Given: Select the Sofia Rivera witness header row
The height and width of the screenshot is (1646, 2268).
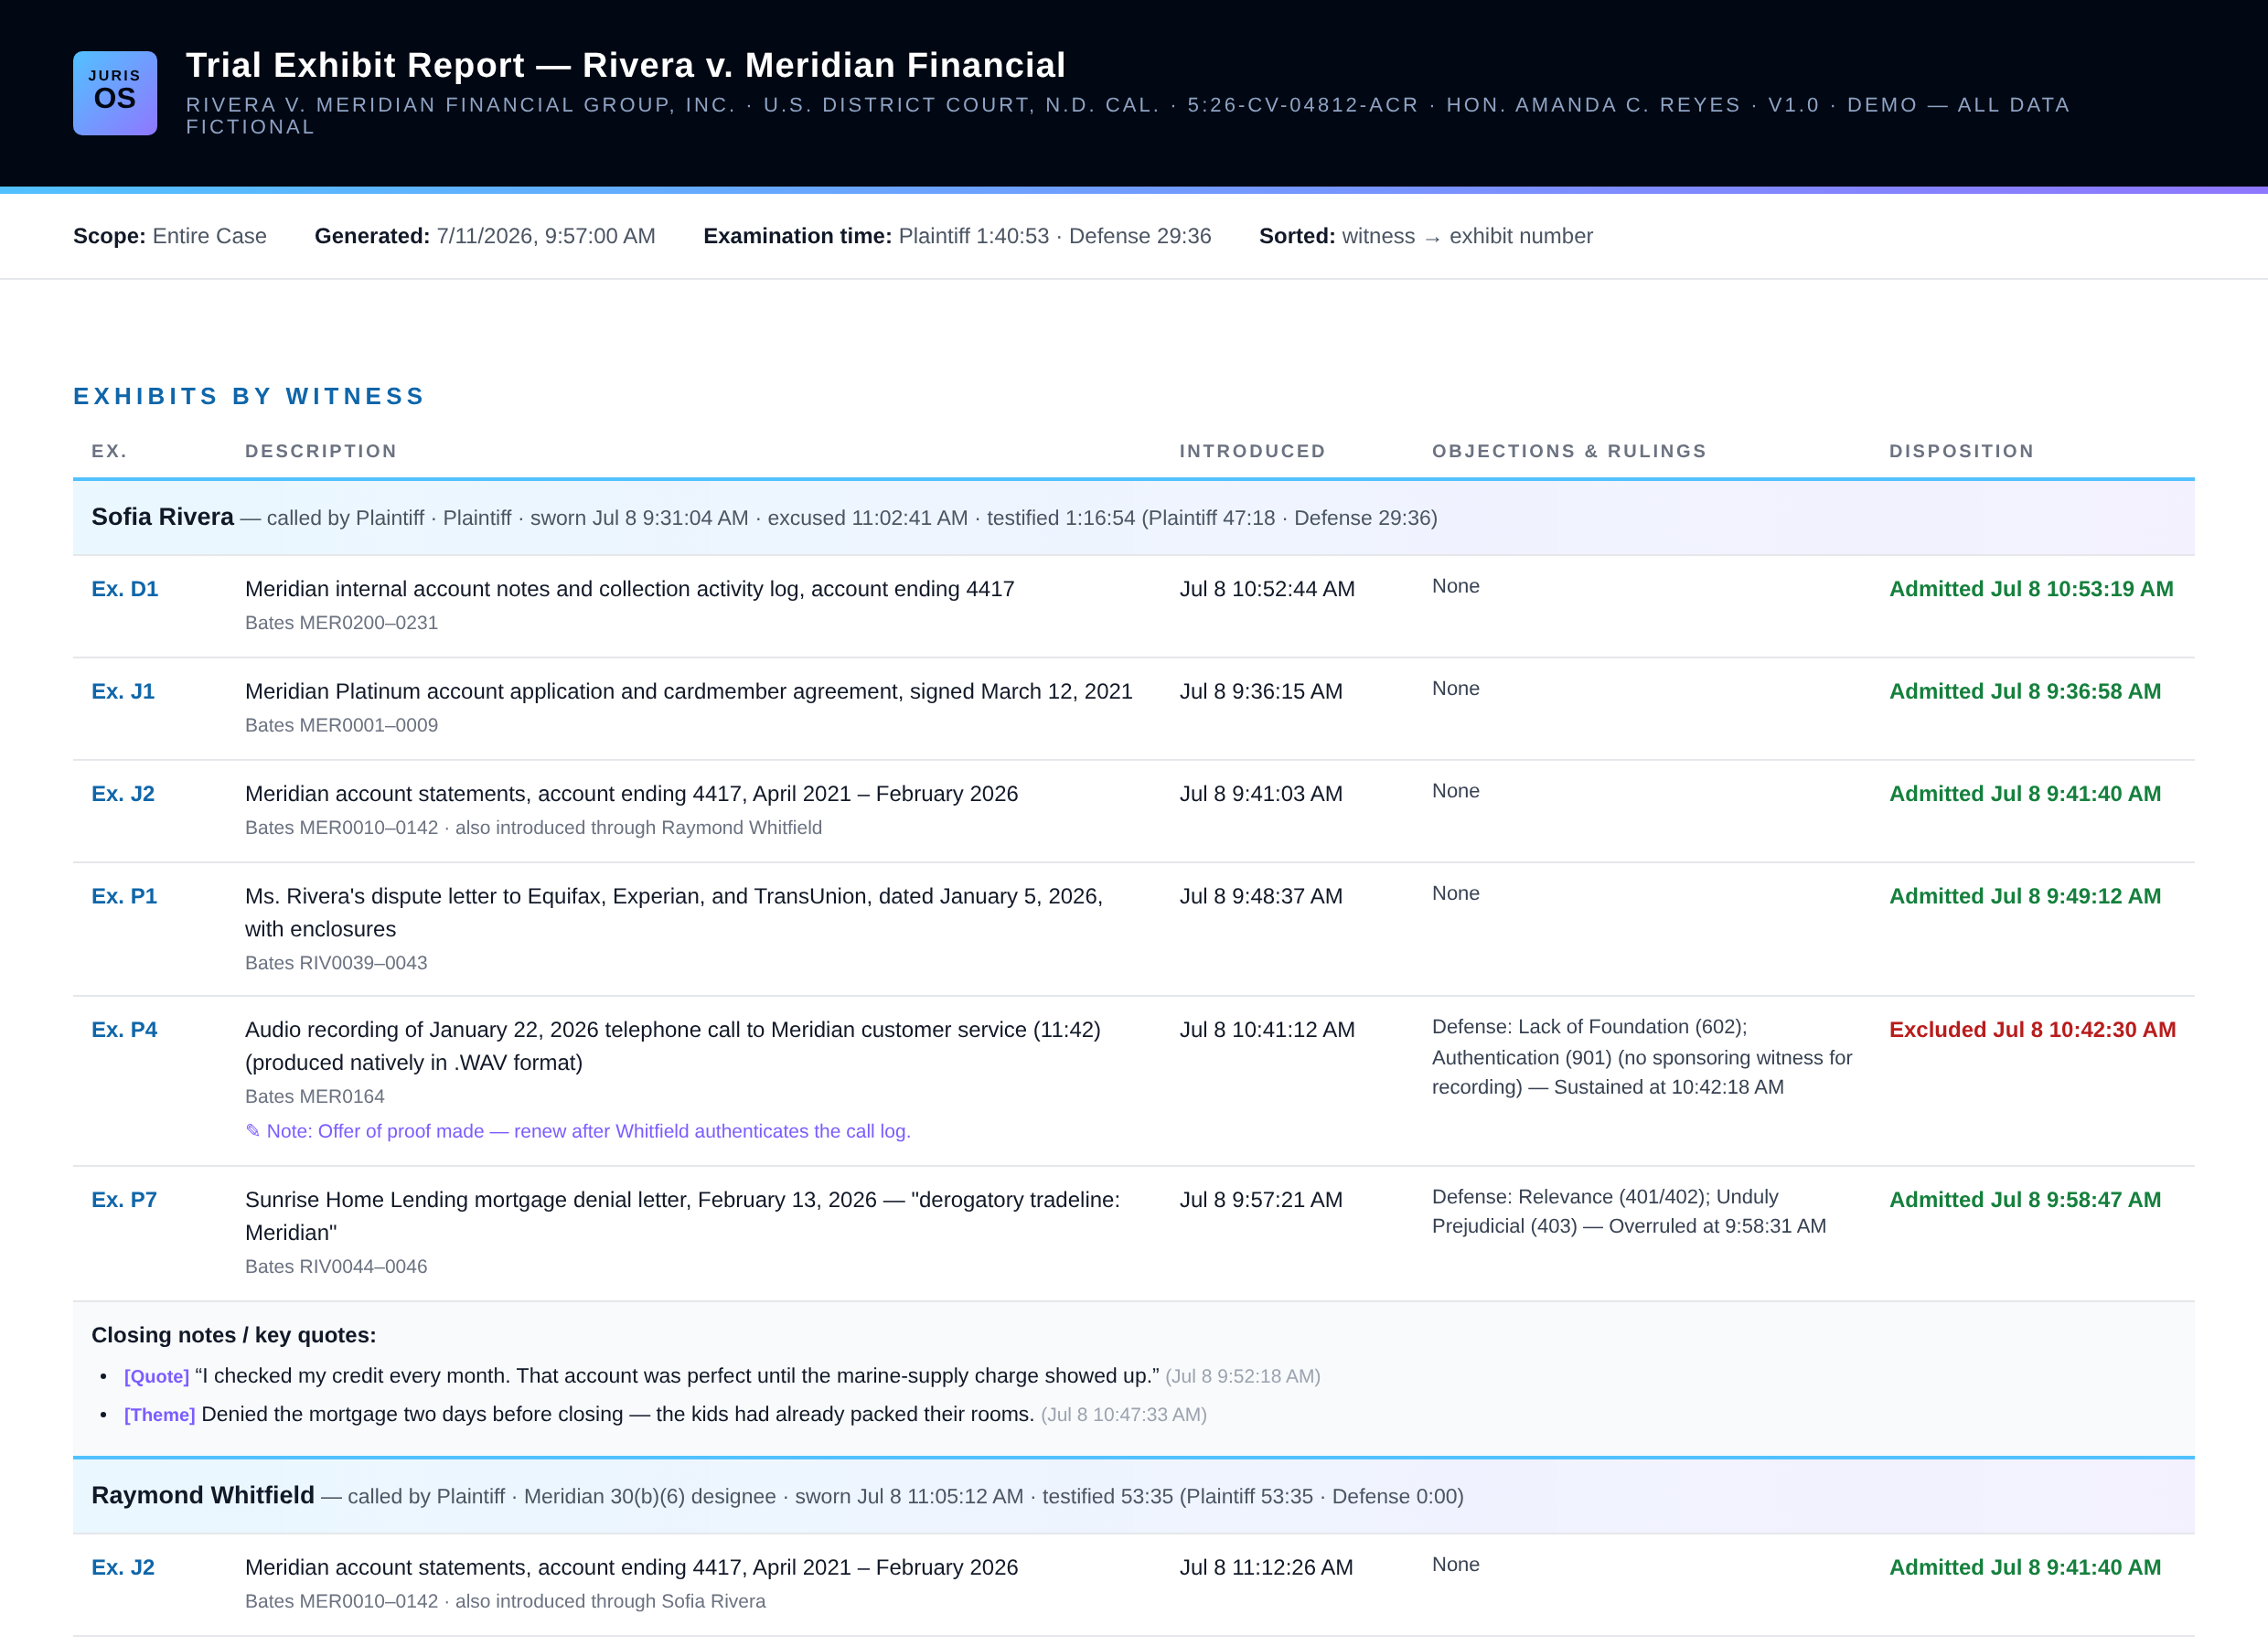Looking at the screenshot, I should click(x=1134, y=518).
